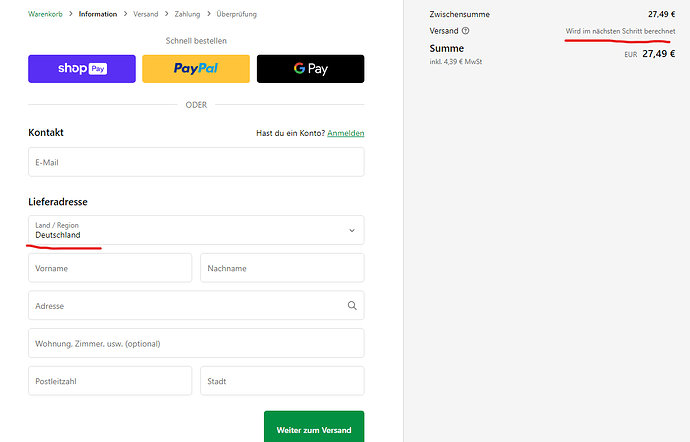Click the 'Schnell bestellen' heading text

point(196,41)
